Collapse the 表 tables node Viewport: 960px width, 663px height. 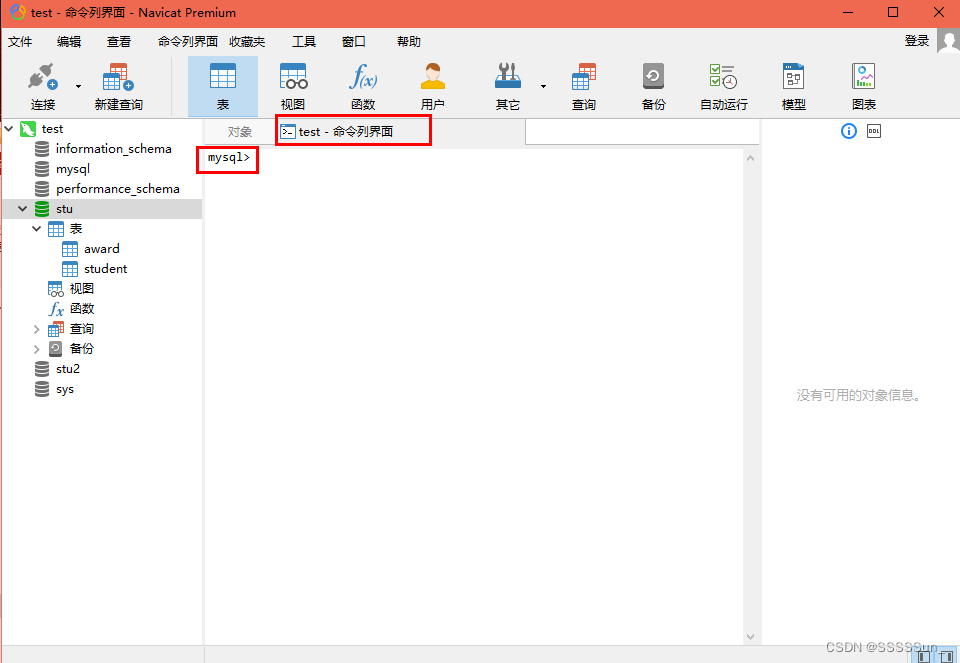[37, 229]
